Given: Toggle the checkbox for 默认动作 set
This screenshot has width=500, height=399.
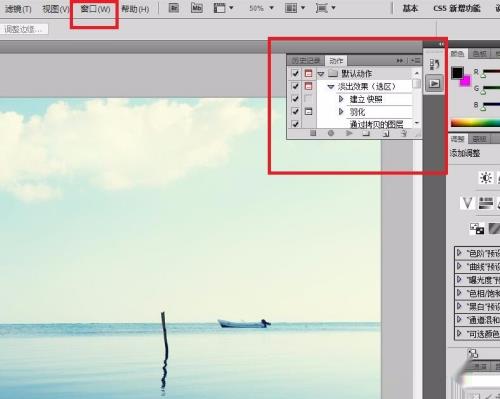Looking at the screenshot, I should click(x=295, y=73).
